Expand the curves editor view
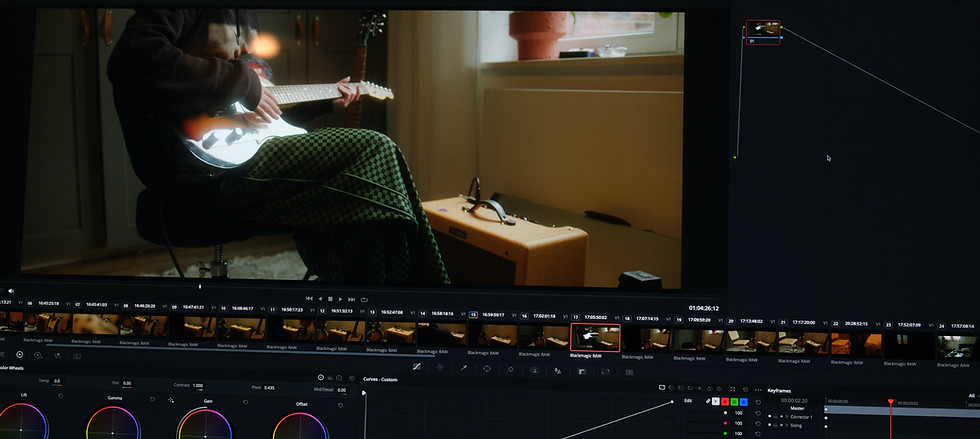 (x=732, y=389)
